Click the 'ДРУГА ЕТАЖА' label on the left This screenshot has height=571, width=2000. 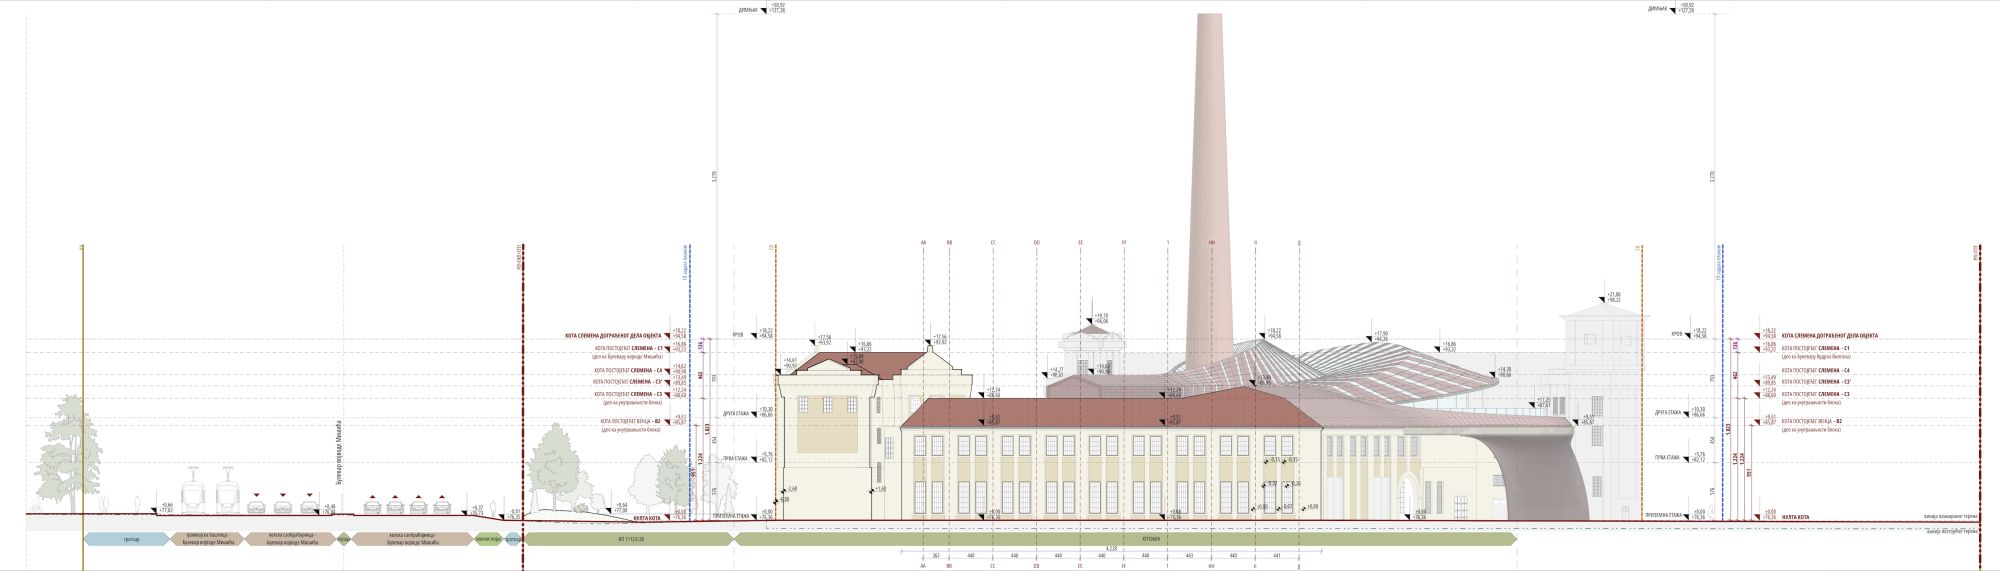[736, 412]
